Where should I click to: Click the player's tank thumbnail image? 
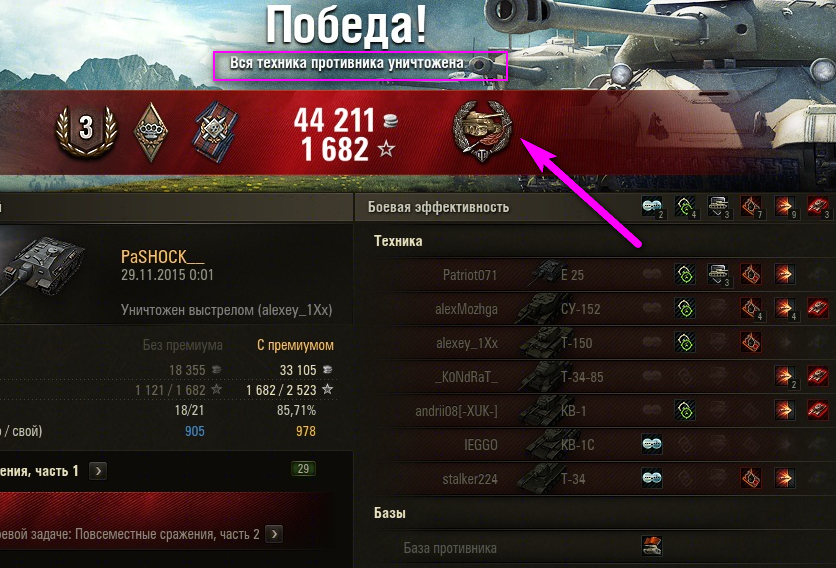(x=43, y=266)
